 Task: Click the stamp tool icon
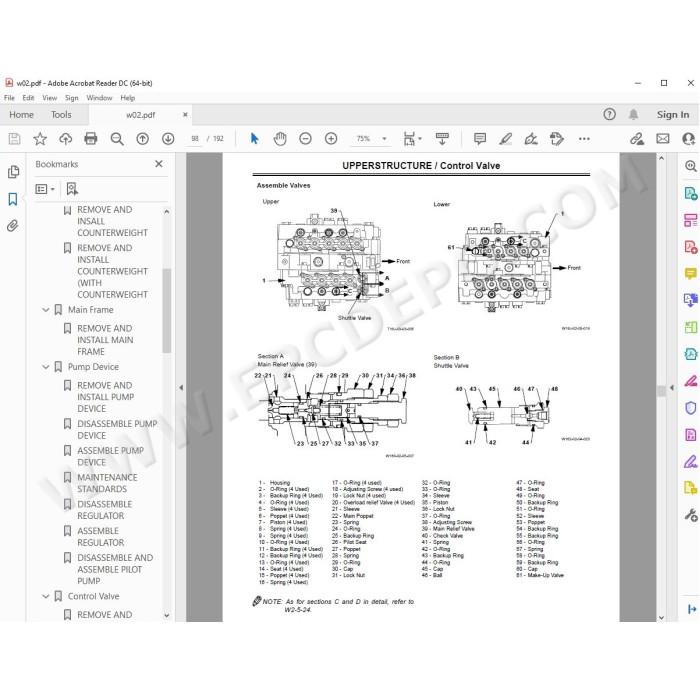point(557,139)
